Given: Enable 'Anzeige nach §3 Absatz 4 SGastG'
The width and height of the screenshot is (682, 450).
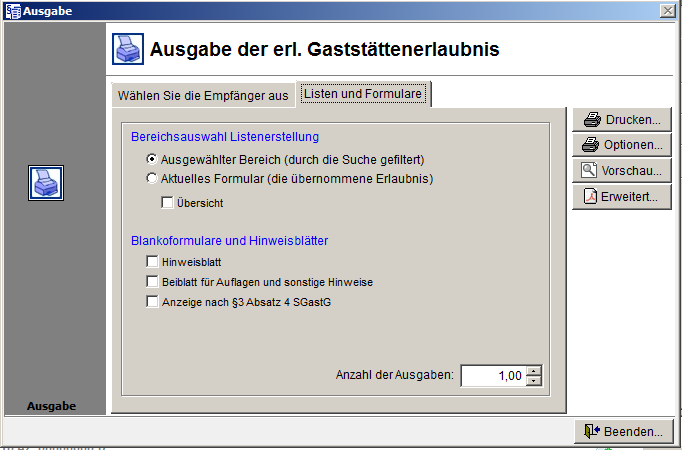Looking at the screenshot, I should pos(153,301).
